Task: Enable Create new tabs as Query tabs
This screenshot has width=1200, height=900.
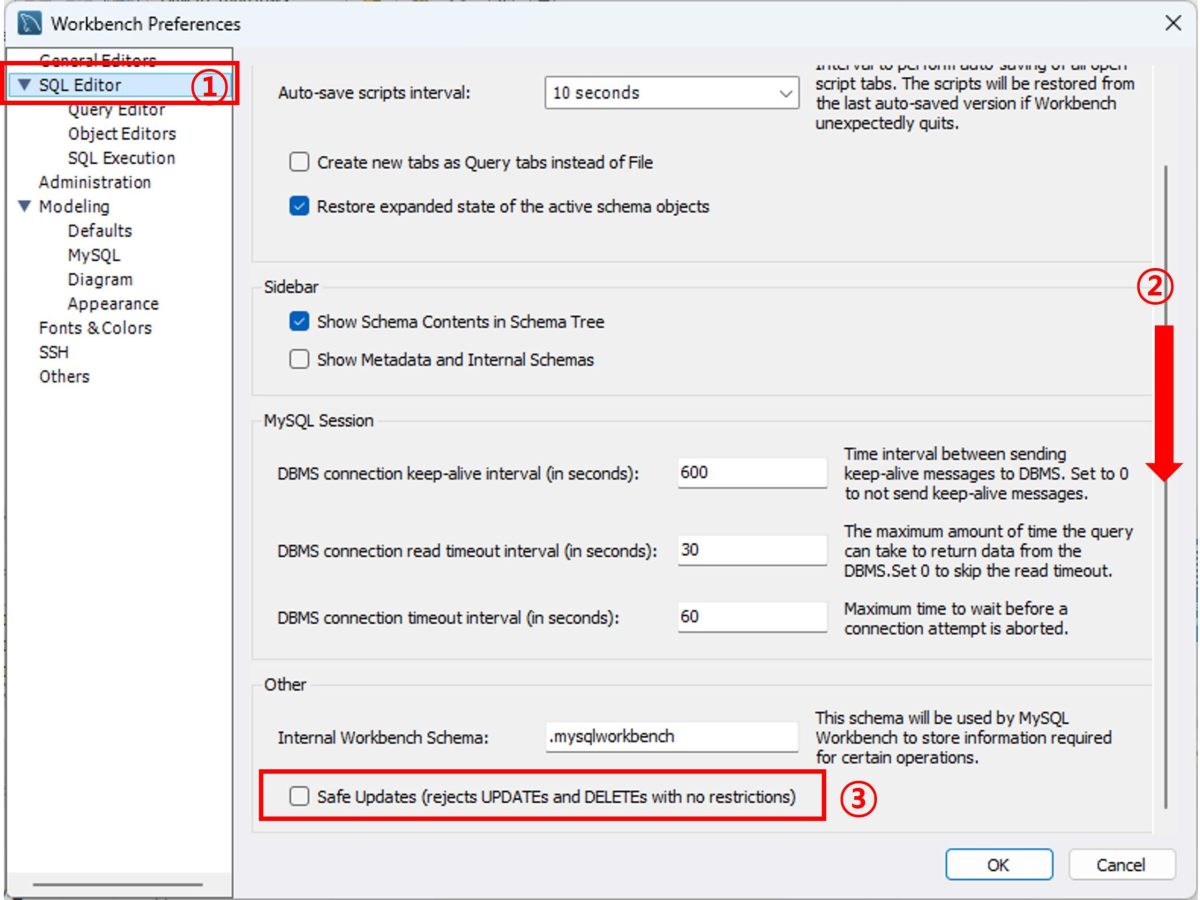Action: [298, 162]
